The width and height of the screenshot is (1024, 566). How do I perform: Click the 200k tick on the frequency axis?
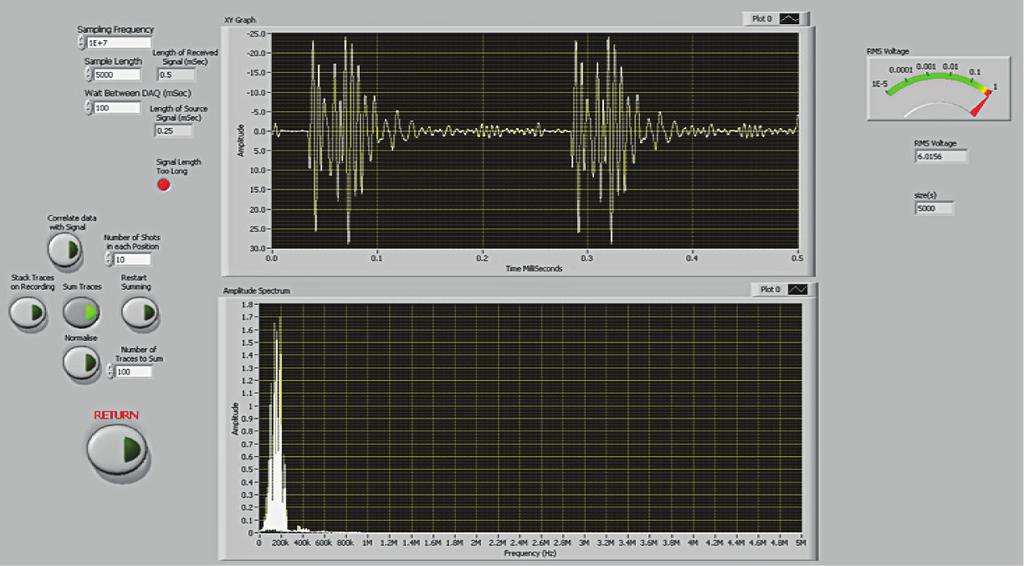coord(281,542)
